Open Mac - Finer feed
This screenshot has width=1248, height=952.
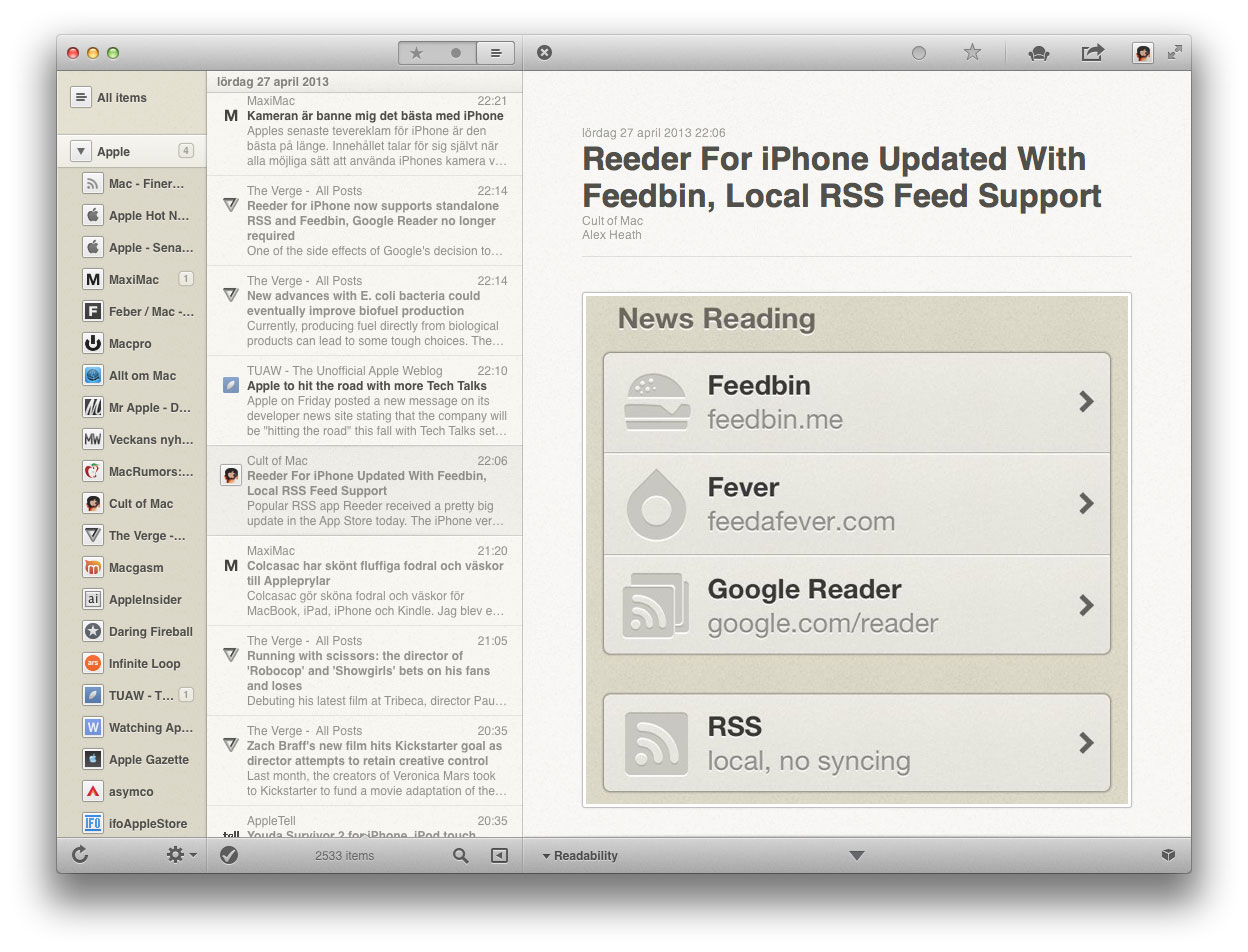pyautogui.click(x=132, y=184)
